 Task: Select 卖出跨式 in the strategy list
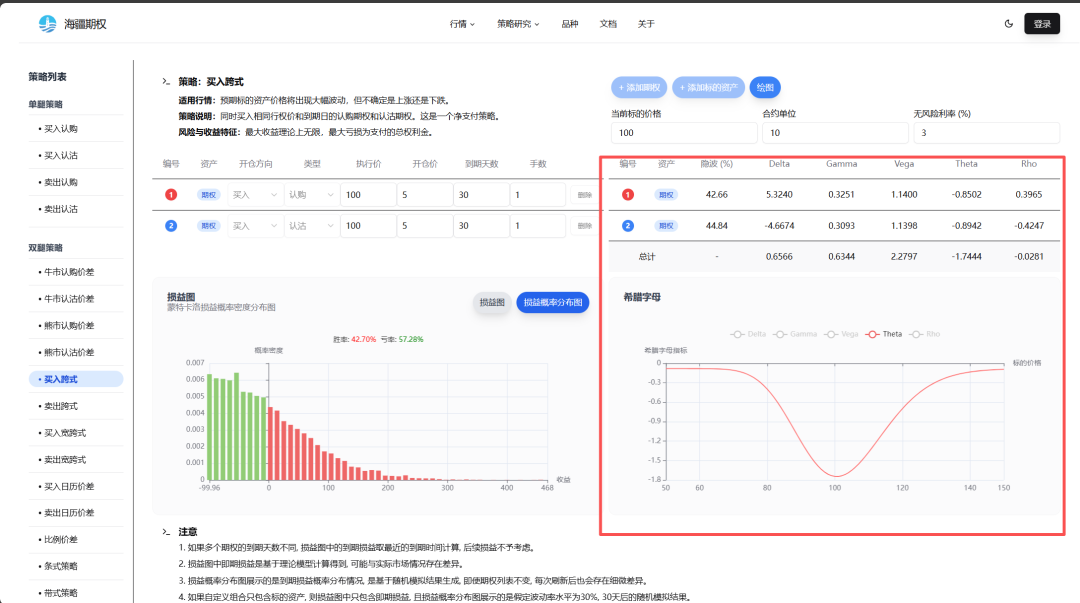click(61, 406)
